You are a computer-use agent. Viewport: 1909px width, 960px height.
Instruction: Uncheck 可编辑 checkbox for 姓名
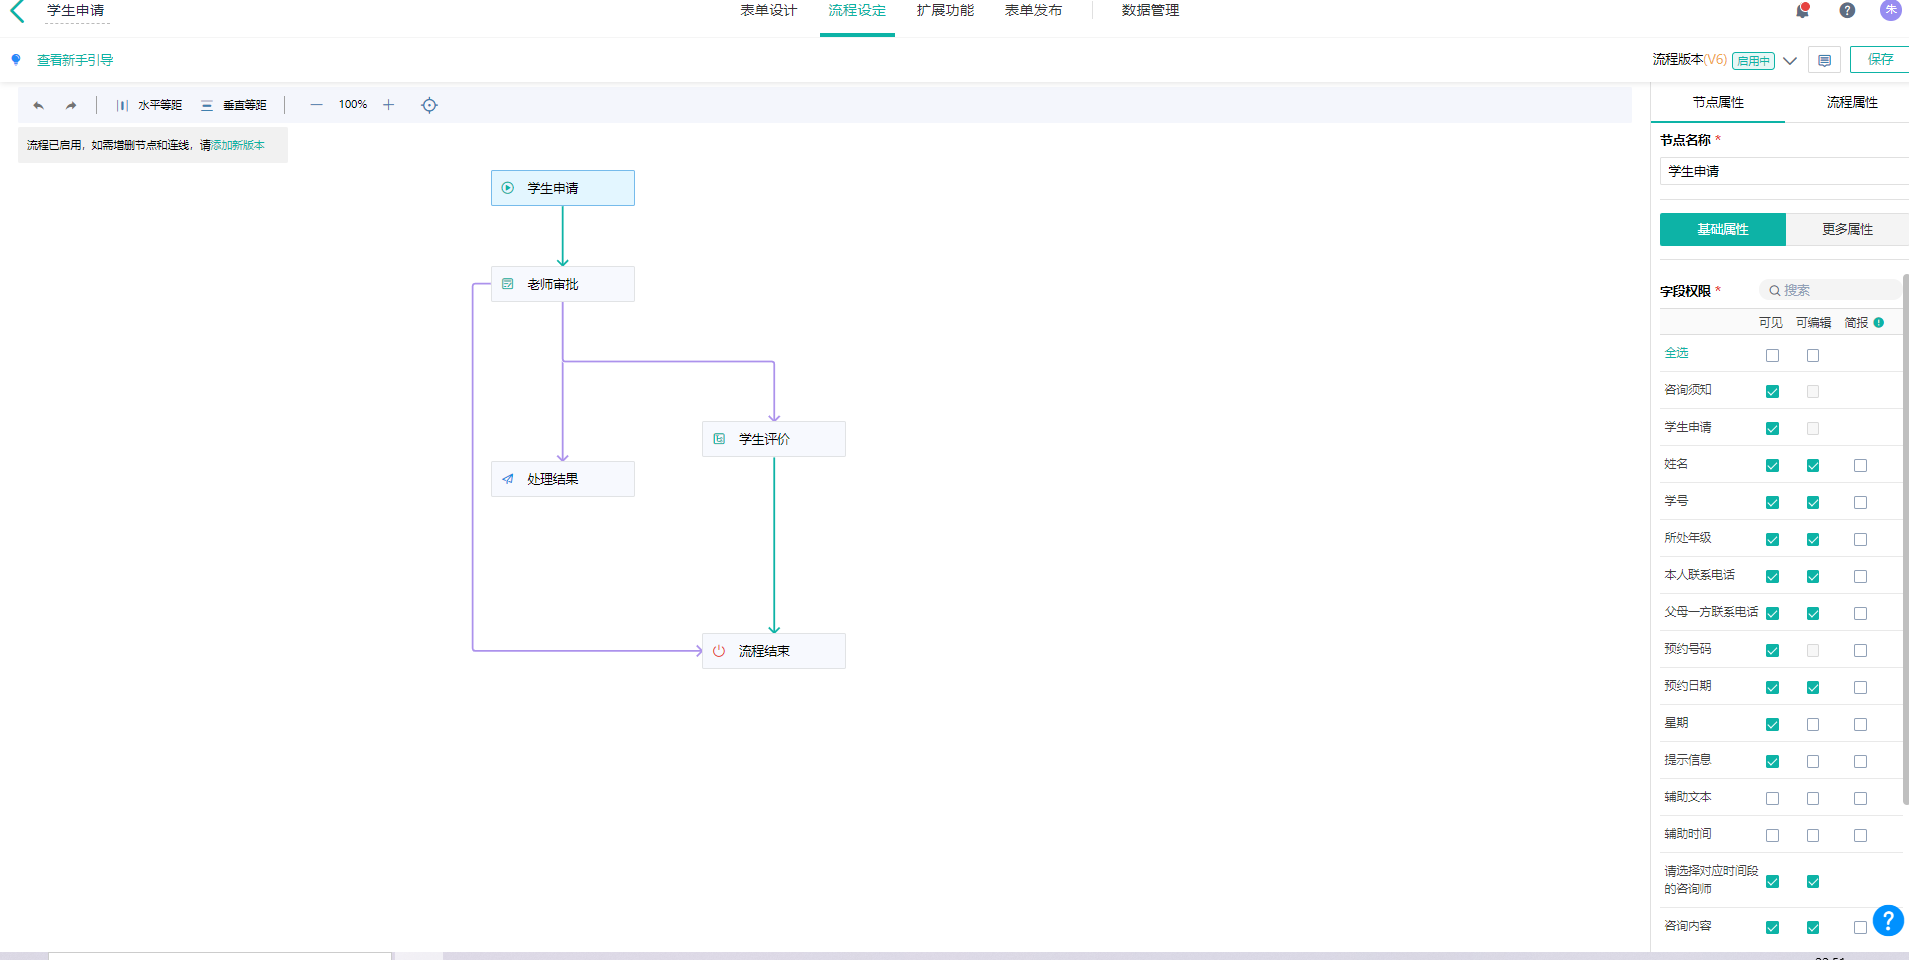point(1812,465)
